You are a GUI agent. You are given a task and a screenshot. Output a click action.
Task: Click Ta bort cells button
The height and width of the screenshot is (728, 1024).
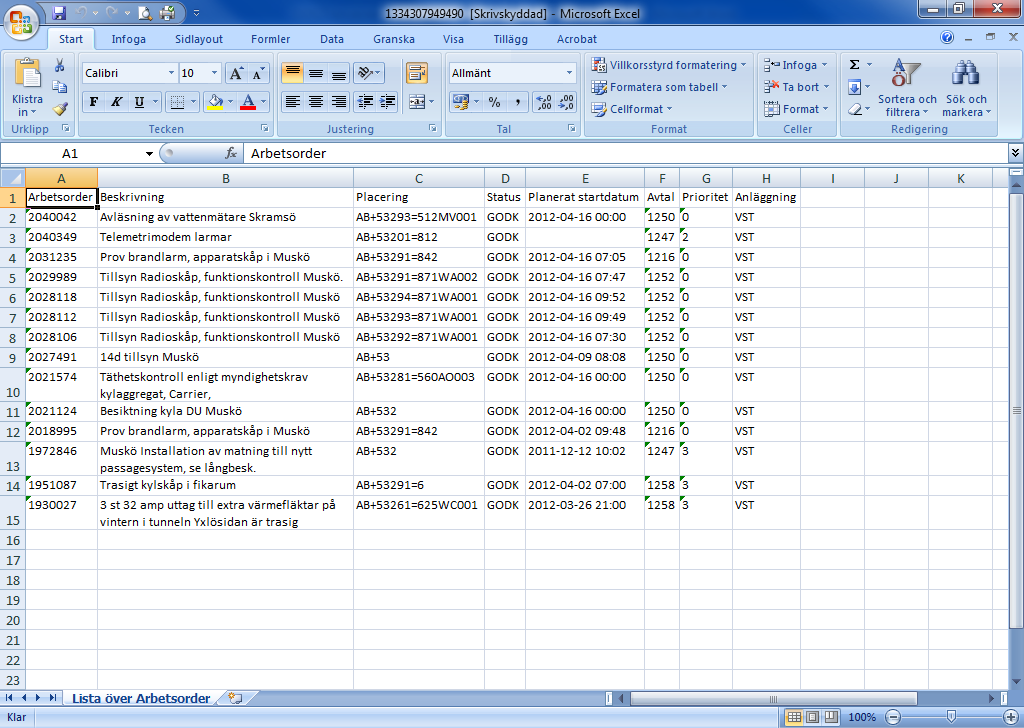pyautogui.click(x=796, y=87)
